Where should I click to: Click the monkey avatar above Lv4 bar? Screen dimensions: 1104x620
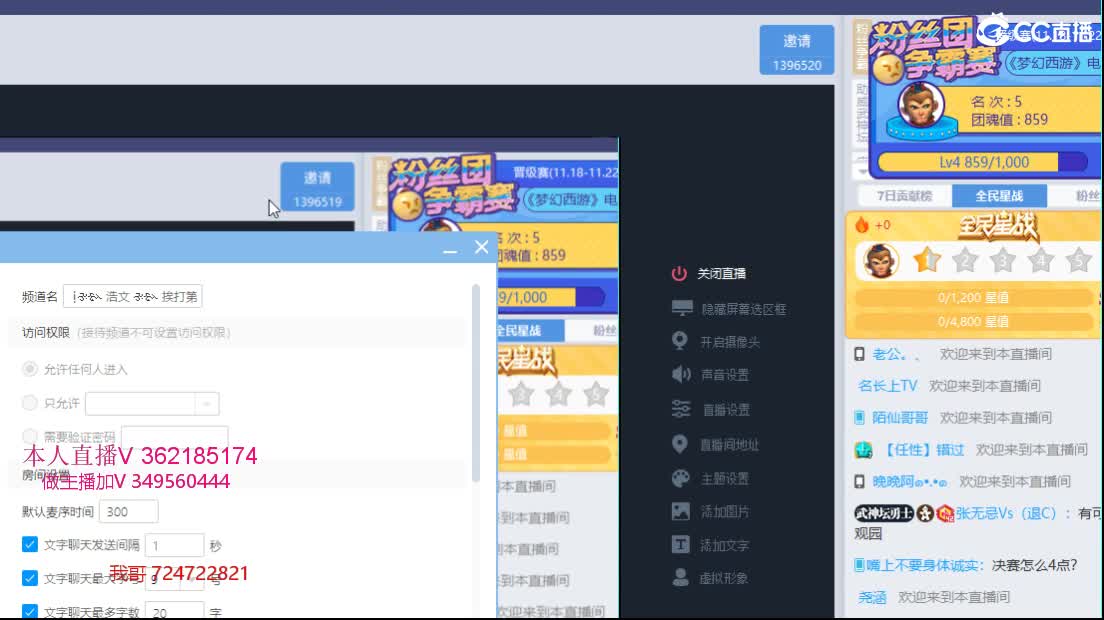coord(920,107)
